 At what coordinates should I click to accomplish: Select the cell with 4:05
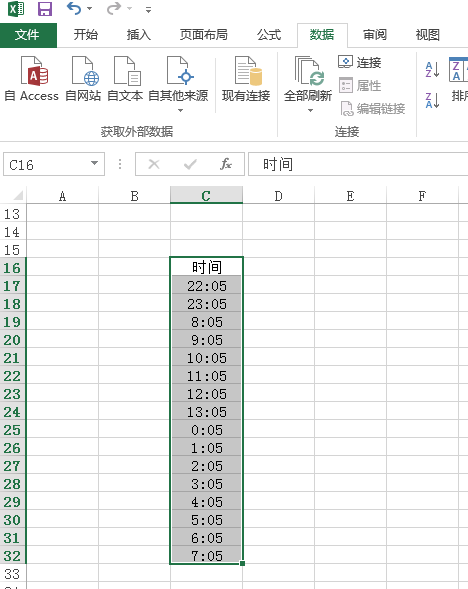(x=206, y=501)
